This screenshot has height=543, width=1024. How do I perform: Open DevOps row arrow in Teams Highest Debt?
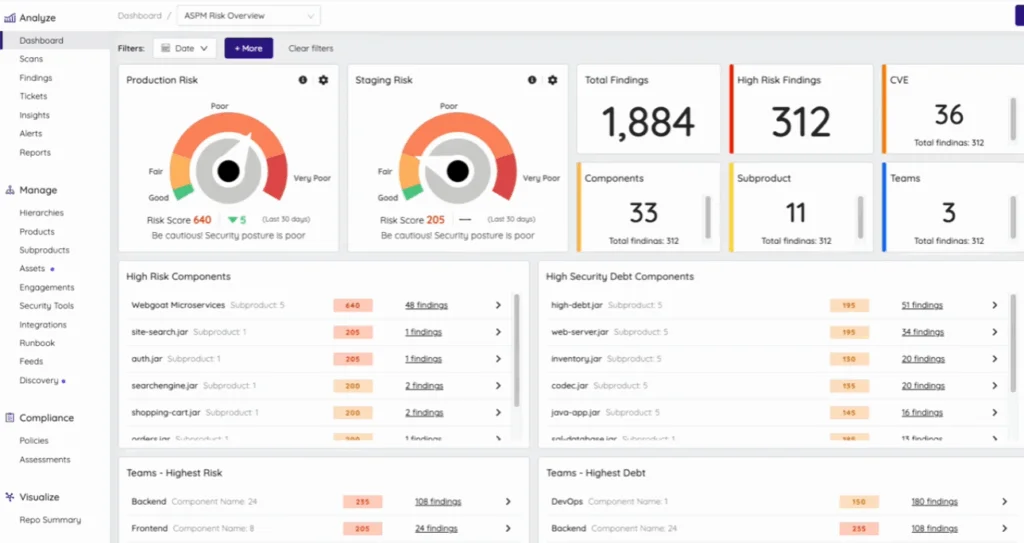[x=1004, y=502]
